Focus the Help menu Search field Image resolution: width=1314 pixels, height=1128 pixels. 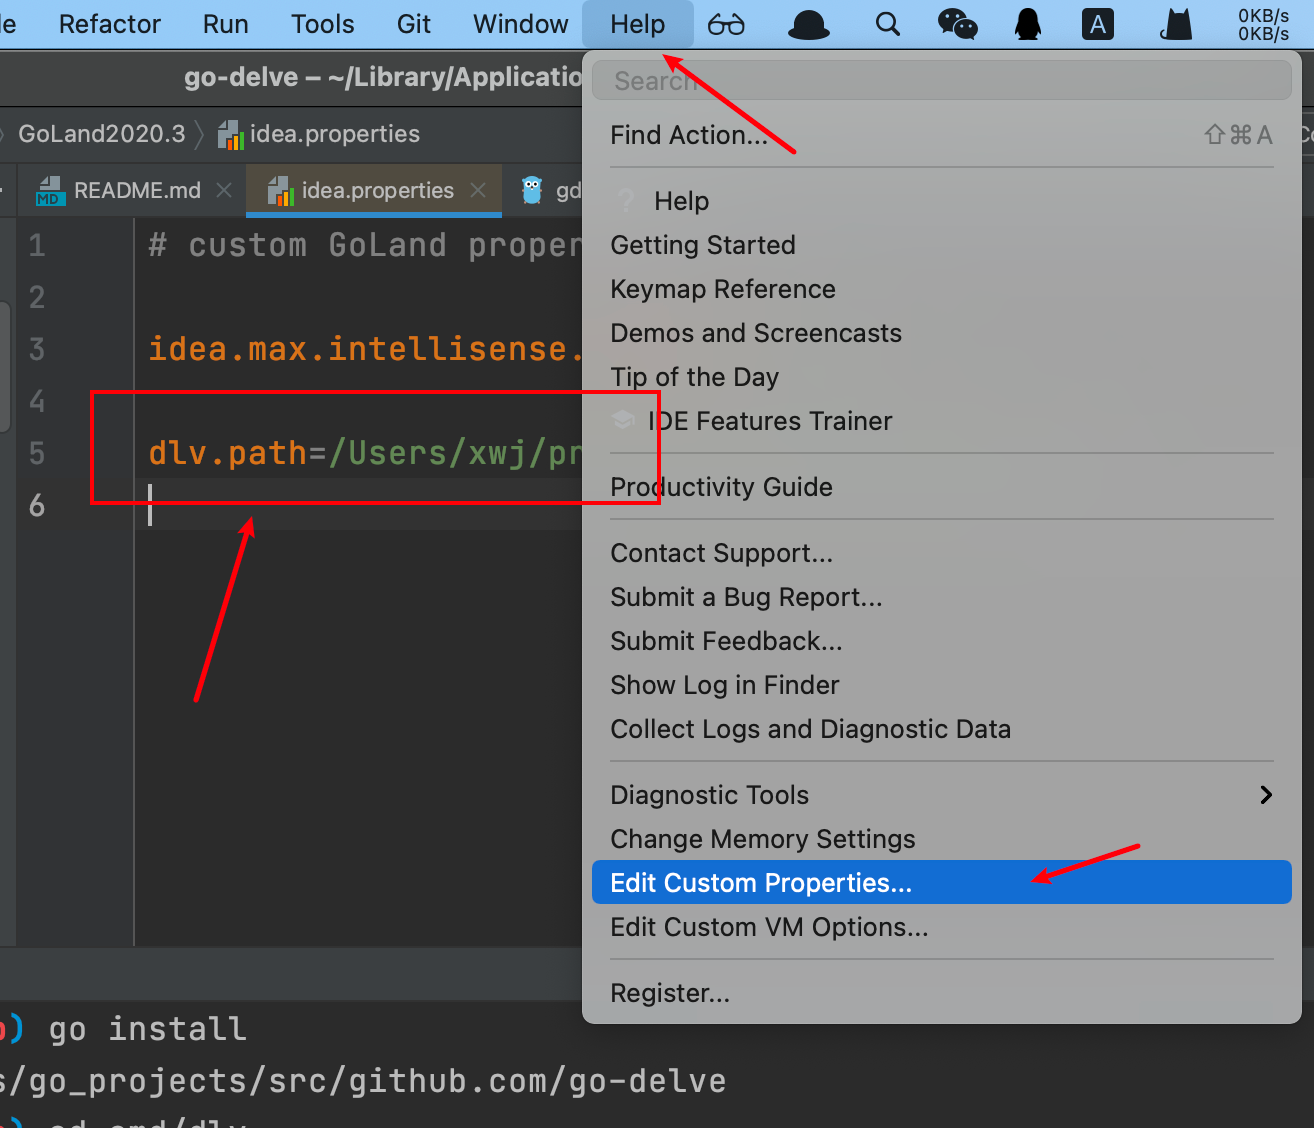click(941, 80)
